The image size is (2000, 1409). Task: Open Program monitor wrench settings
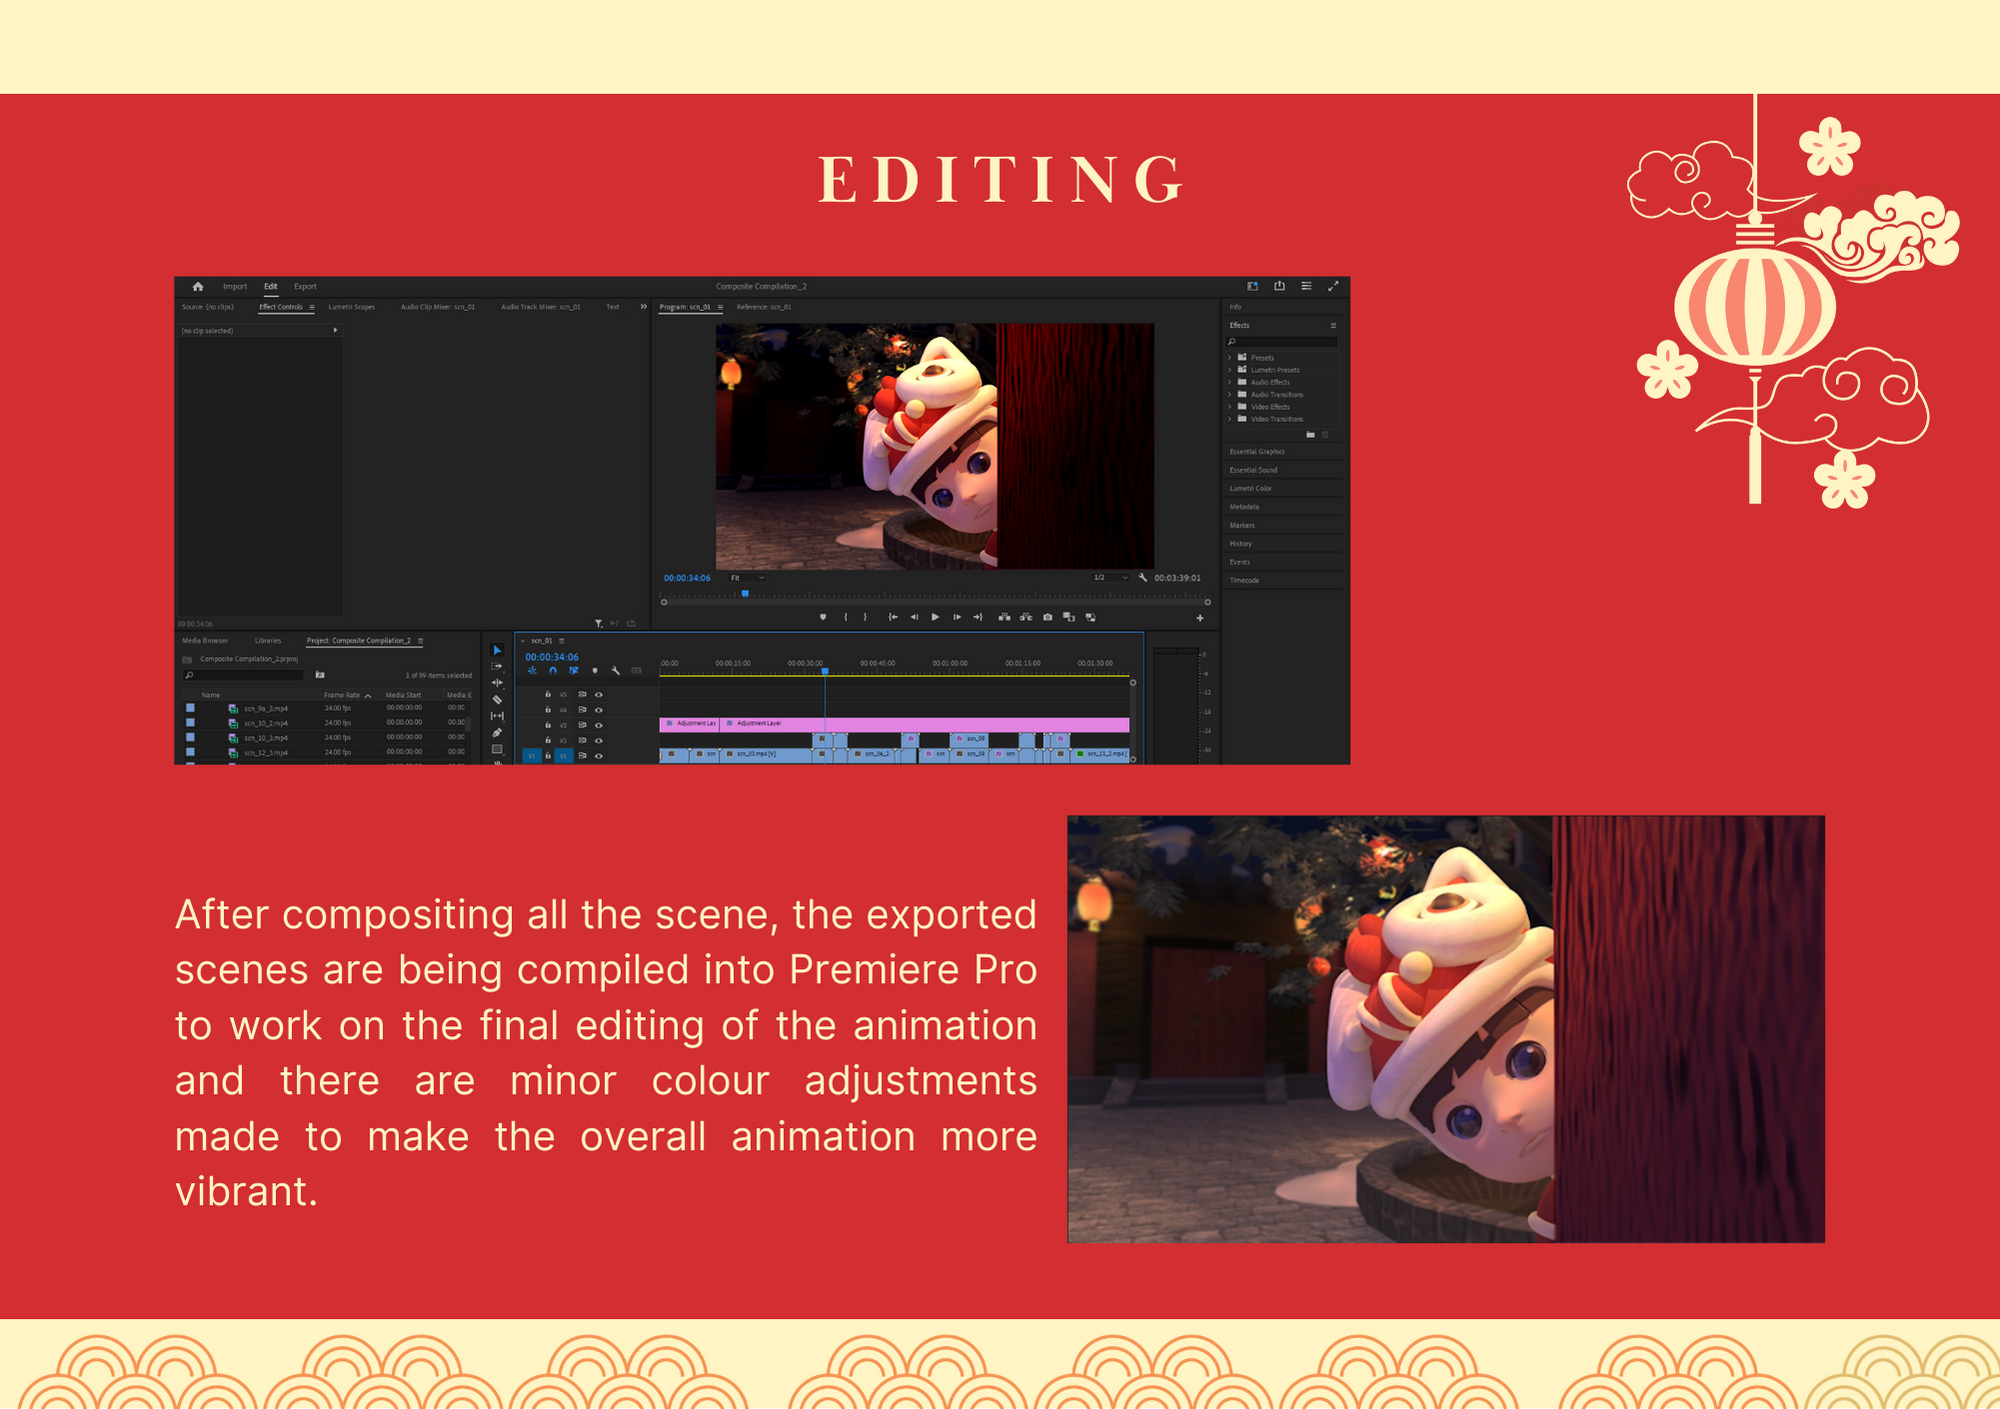1143,578
